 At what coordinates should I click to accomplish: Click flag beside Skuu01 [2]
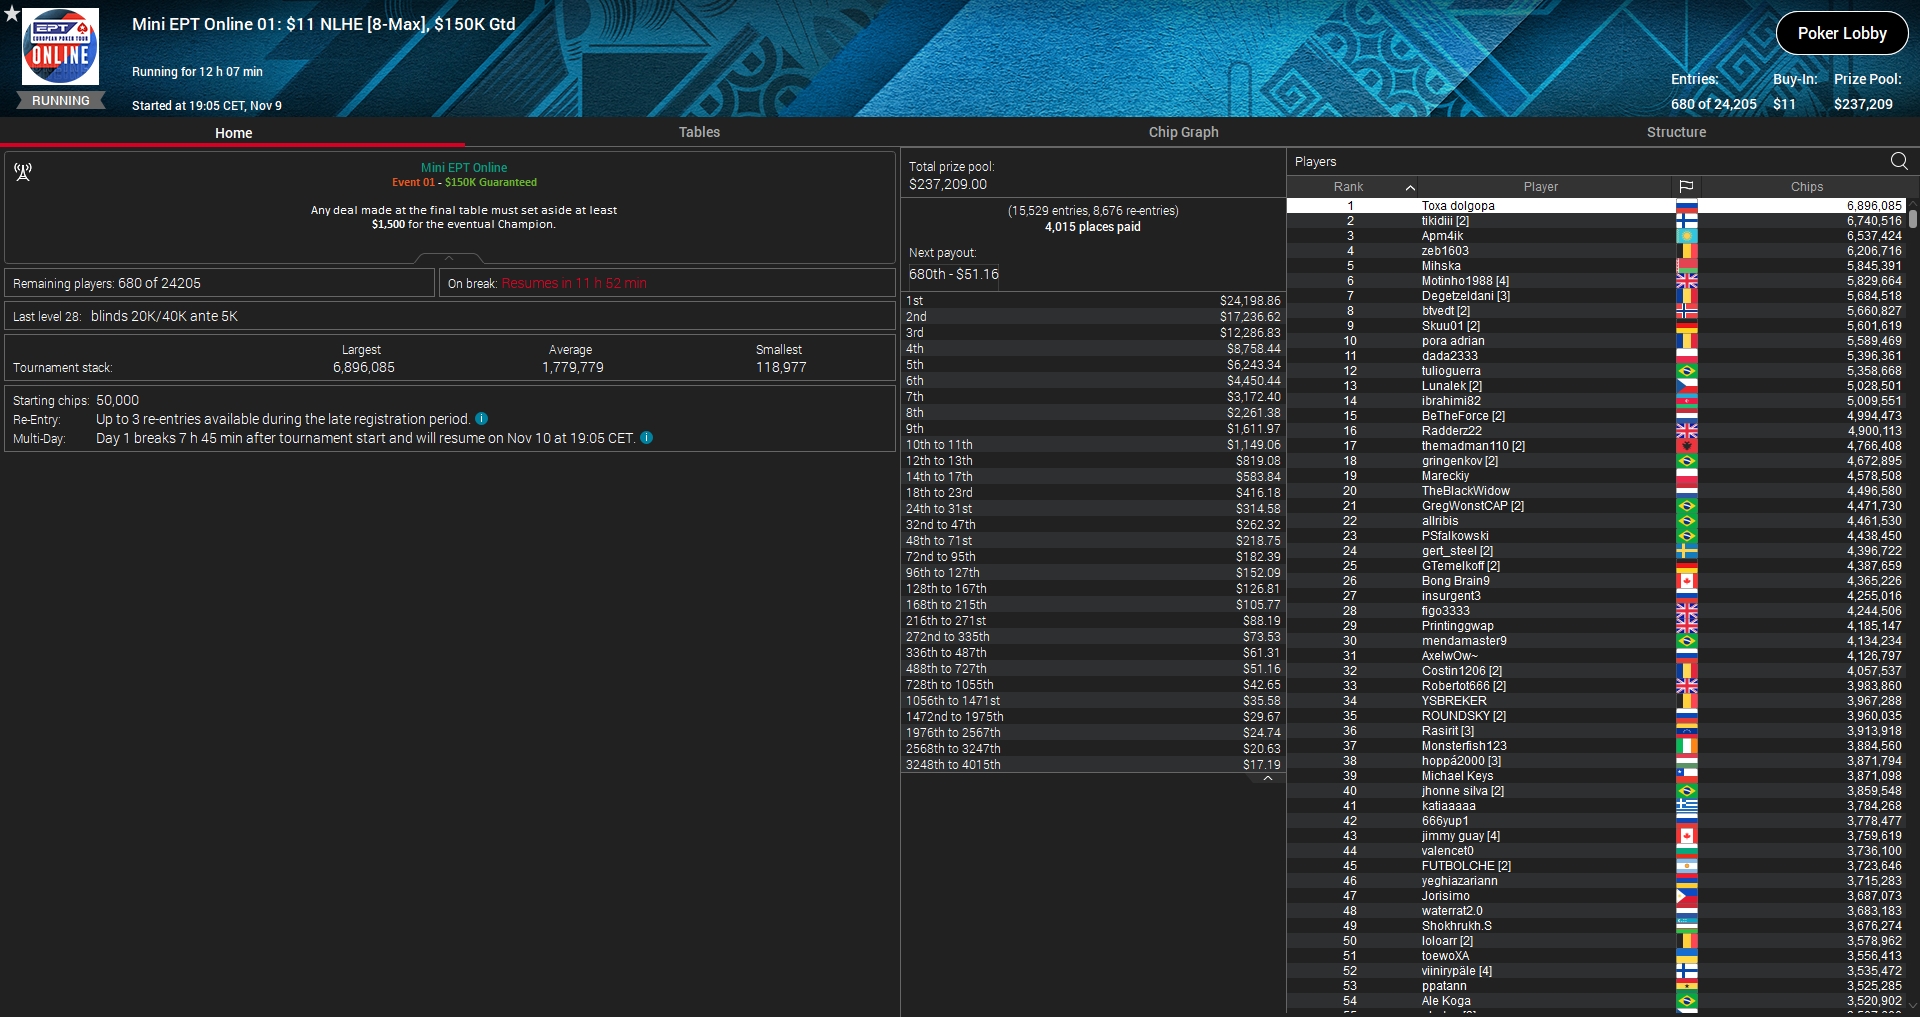1687,326
